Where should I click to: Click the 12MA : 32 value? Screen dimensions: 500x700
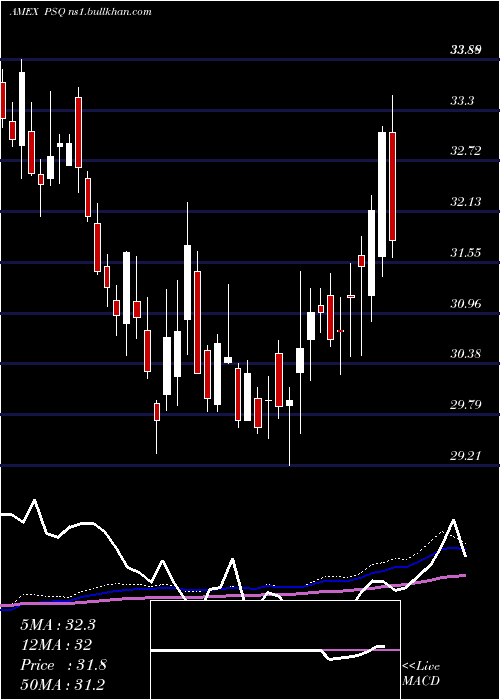[56, 645]
